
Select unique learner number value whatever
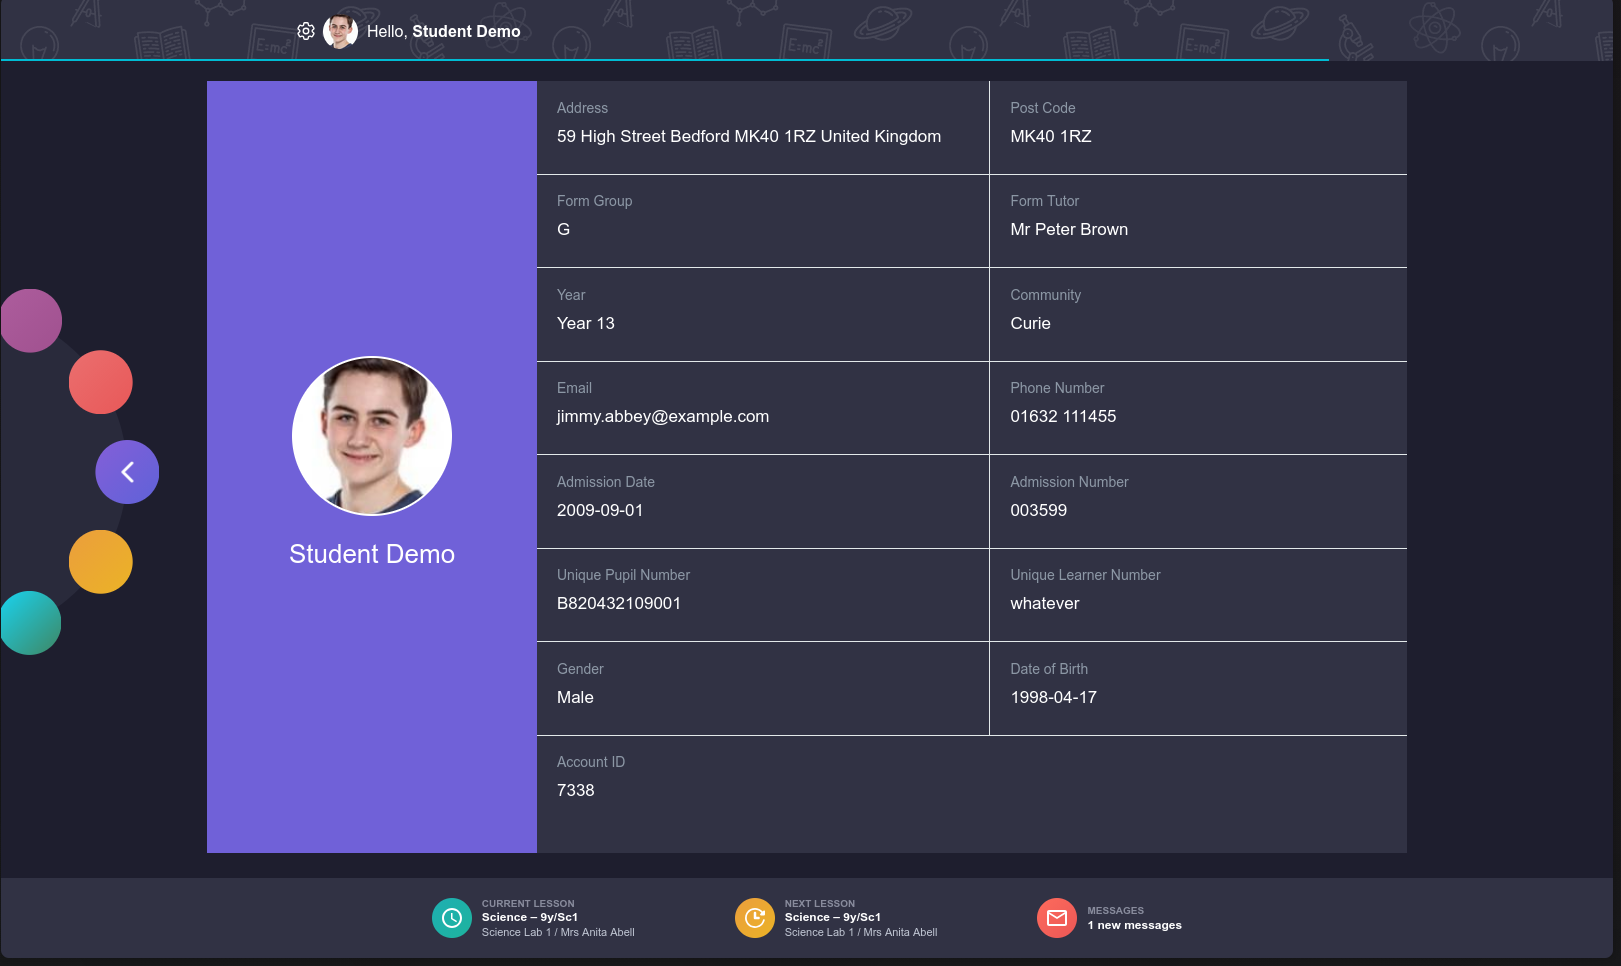[1045, 603]
